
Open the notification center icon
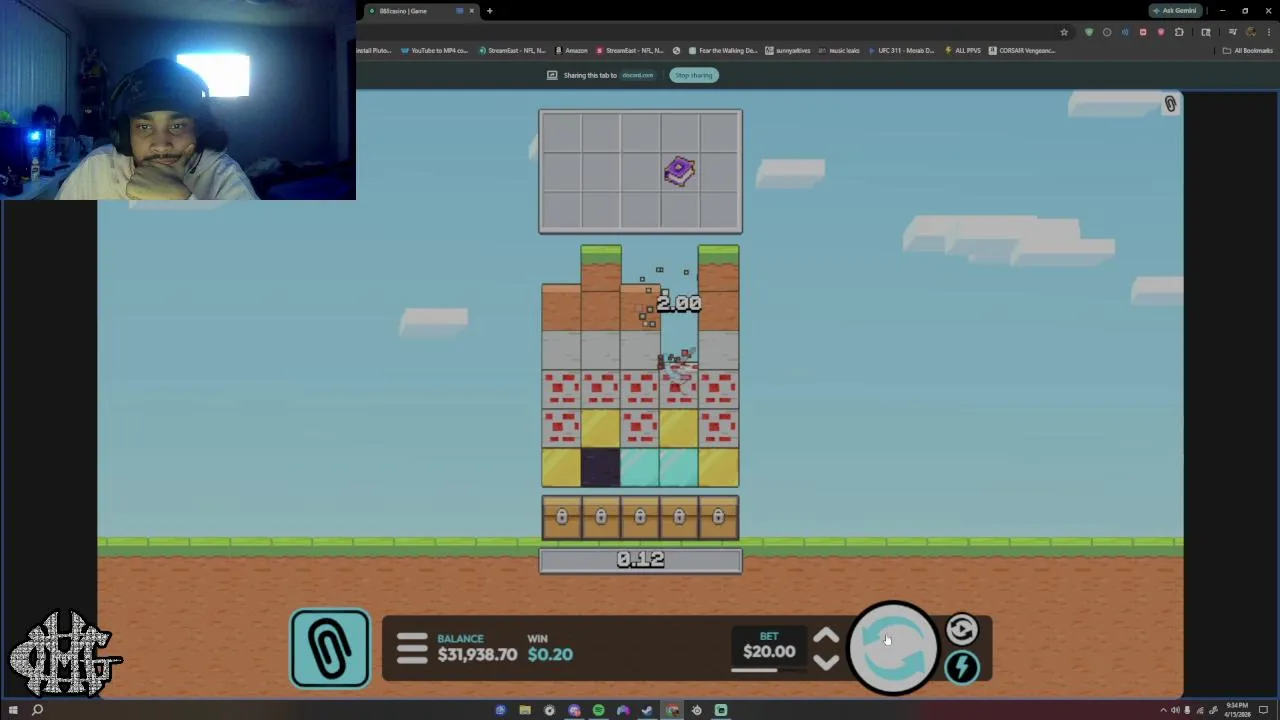[x=1264, y=710]
